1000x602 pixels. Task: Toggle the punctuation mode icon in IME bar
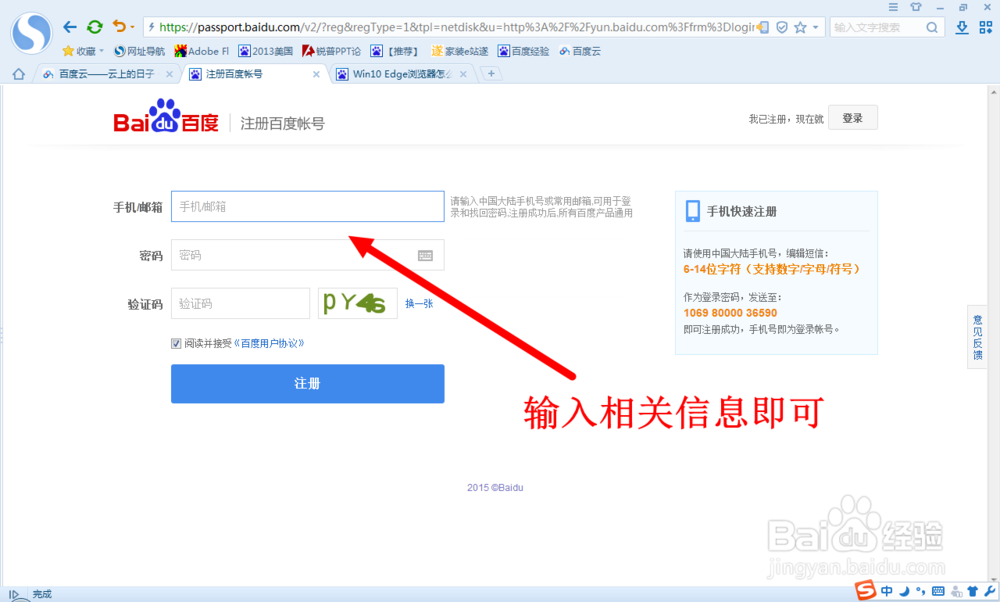coord(920,591)
